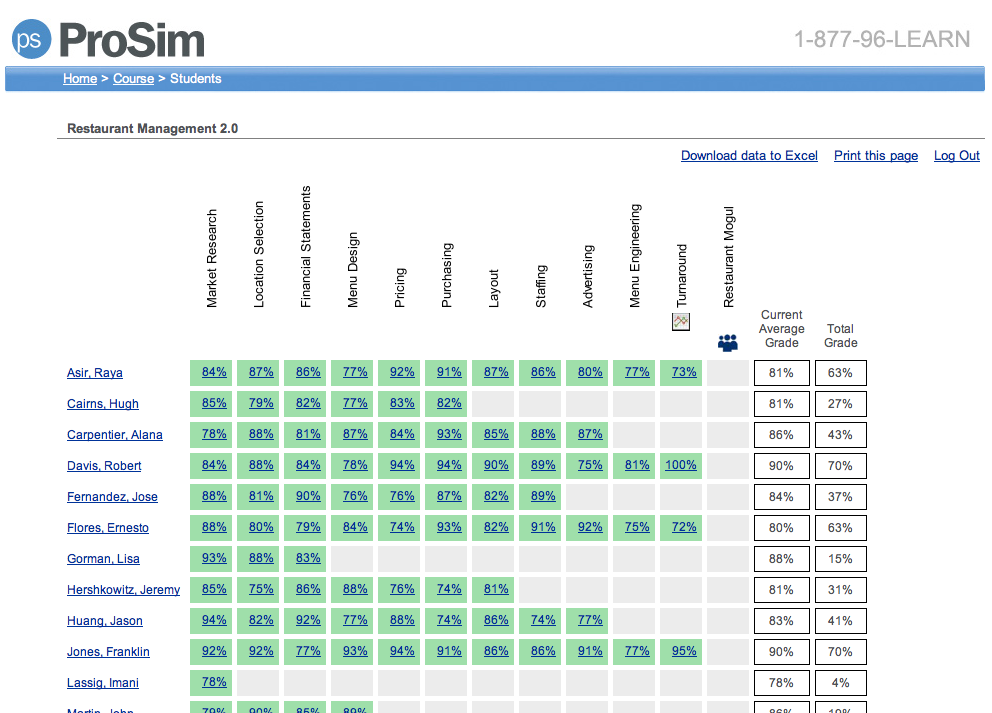Open the Turnaround chart icon

[x=681, y=322]
